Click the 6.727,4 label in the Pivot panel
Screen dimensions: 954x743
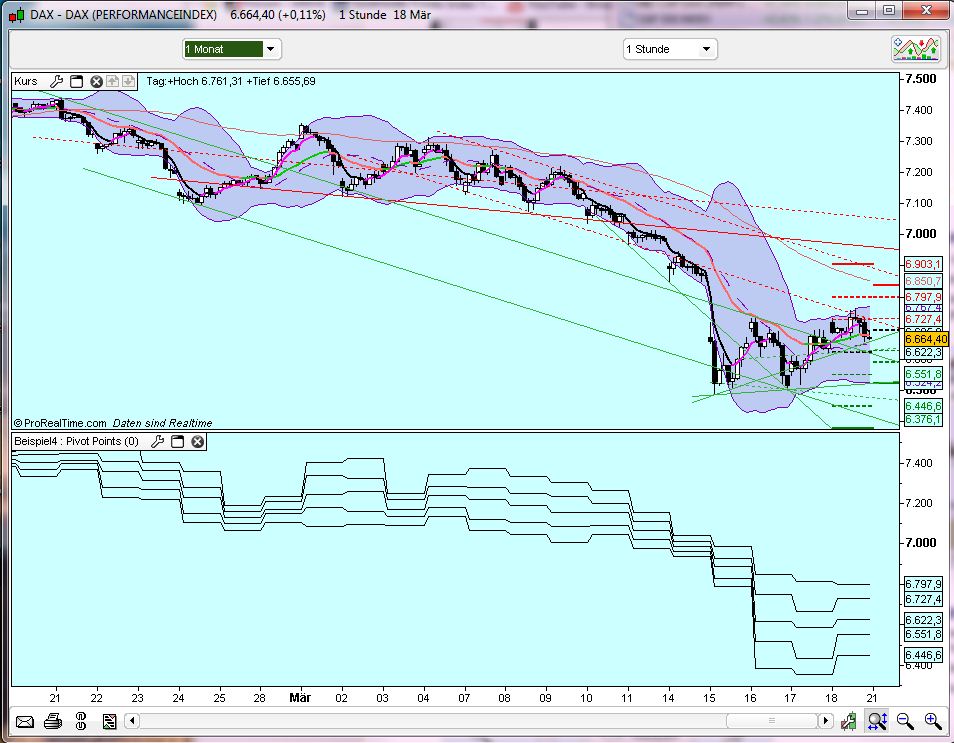tap(923, 599)
